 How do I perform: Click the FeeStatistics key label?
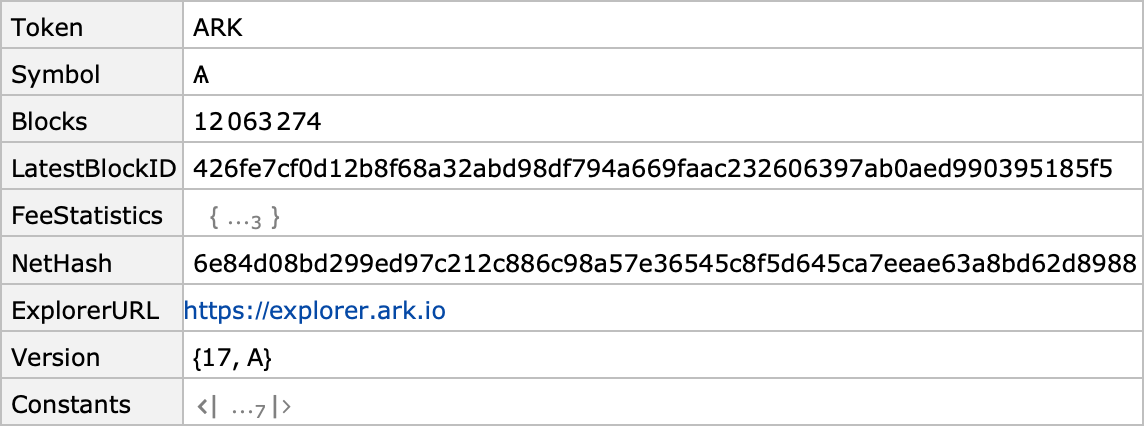pos(87,216)
